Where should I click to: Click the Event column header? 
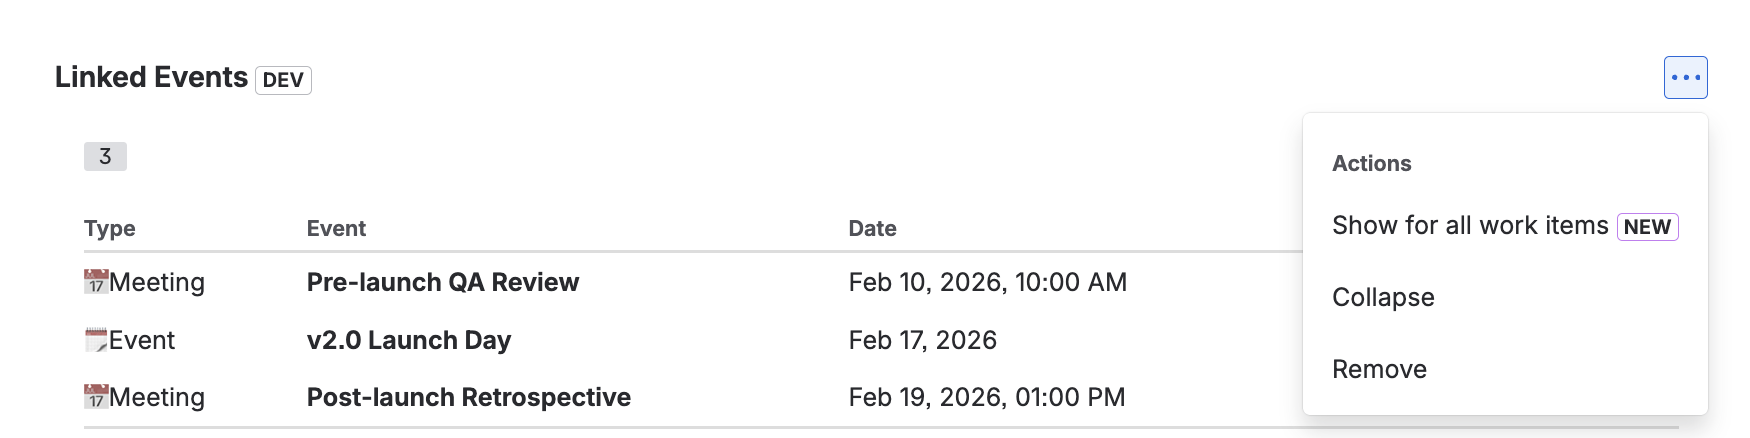(x=336, y=229)
